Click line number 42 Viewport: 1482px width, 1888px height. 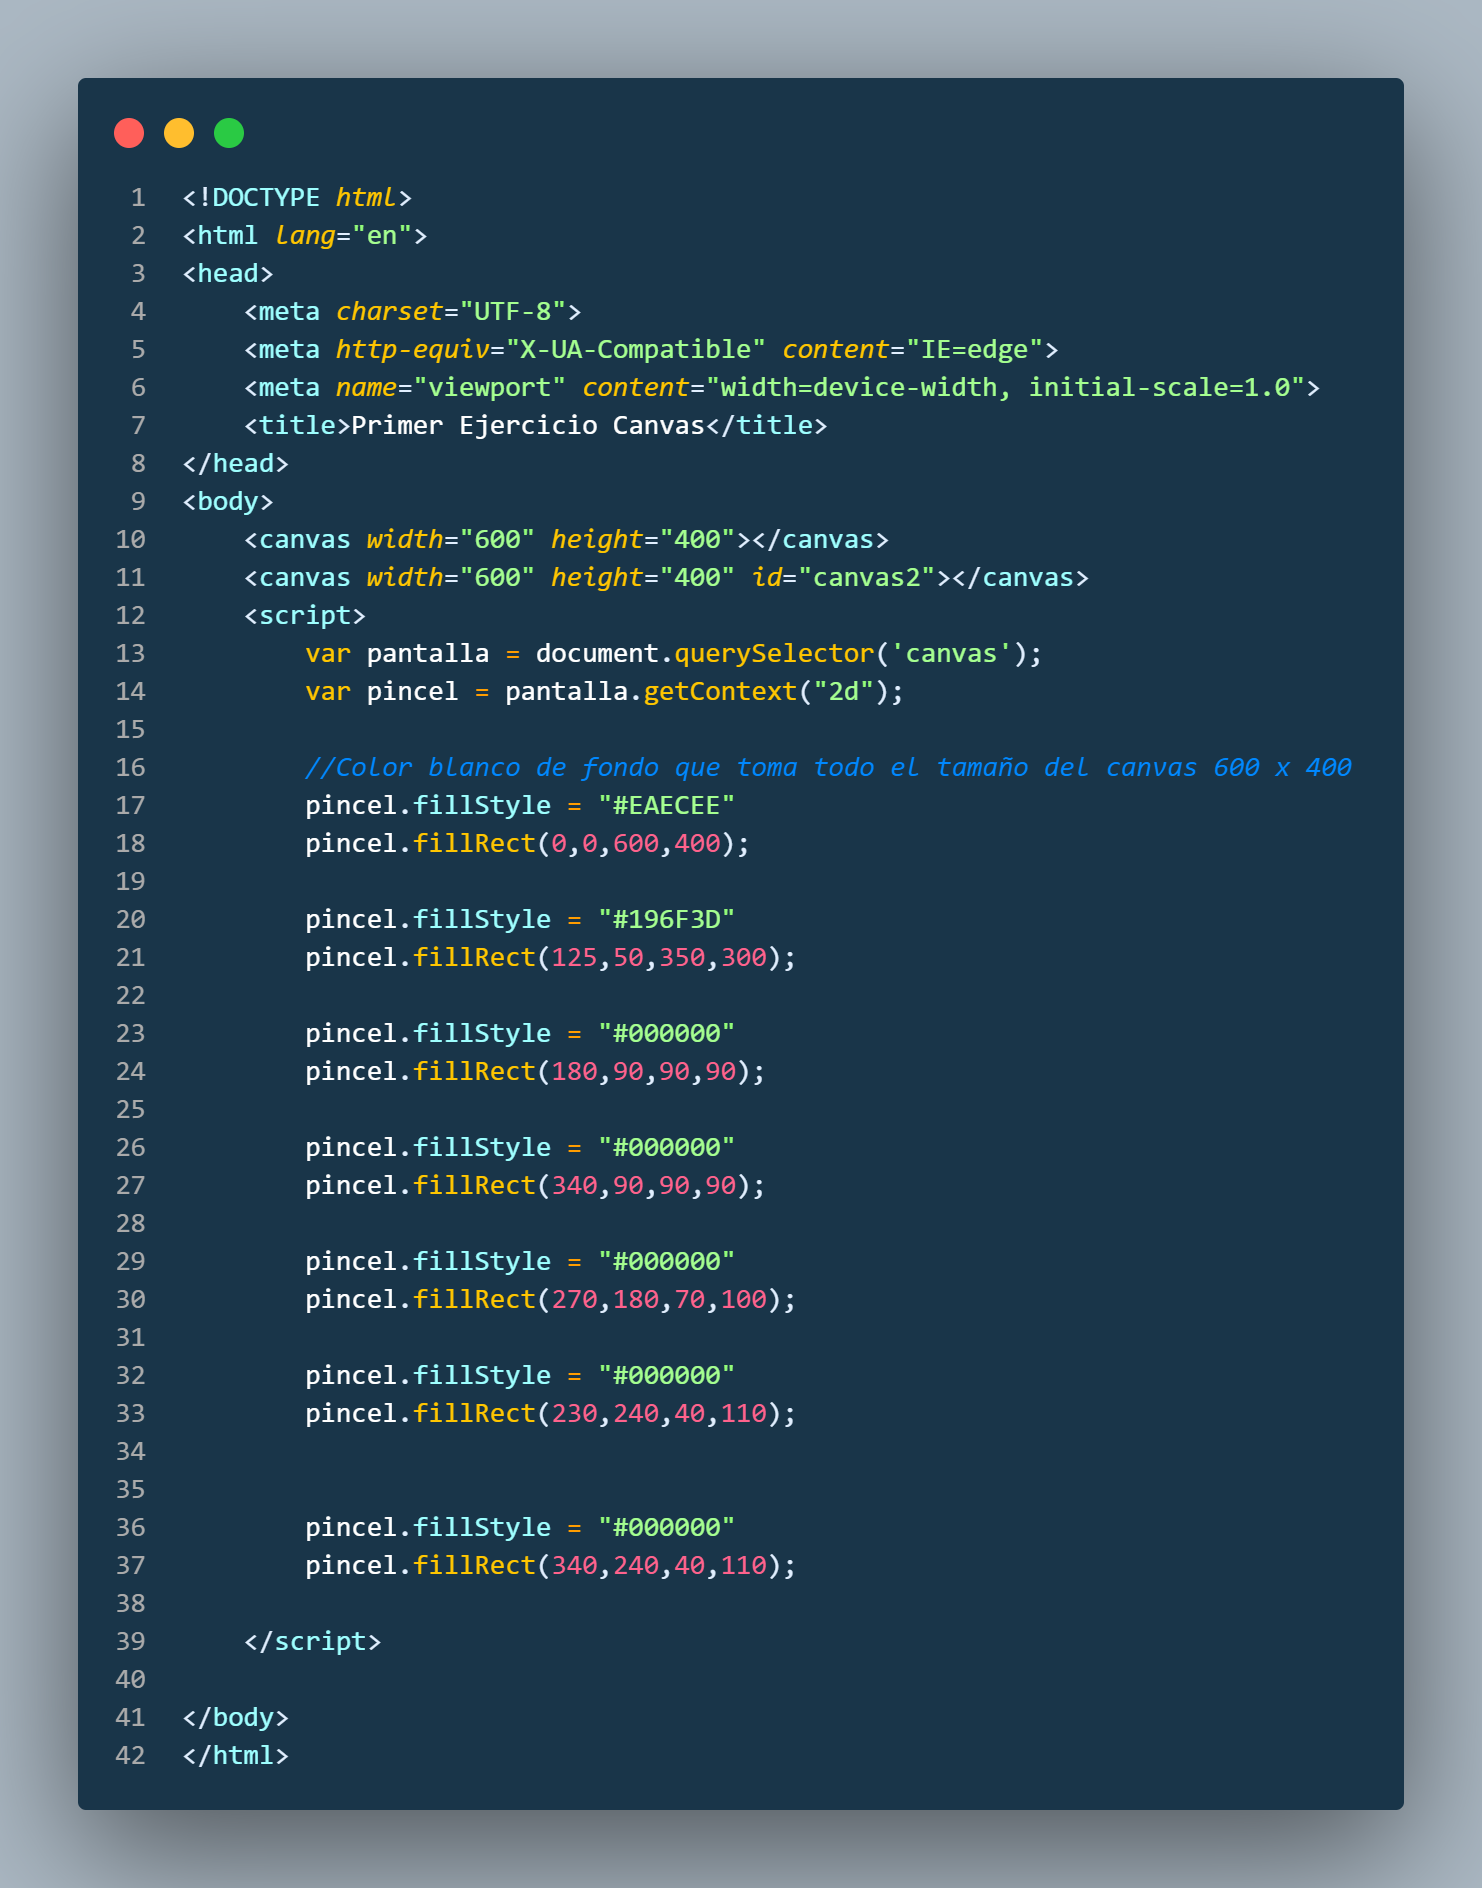[131, 1755]
